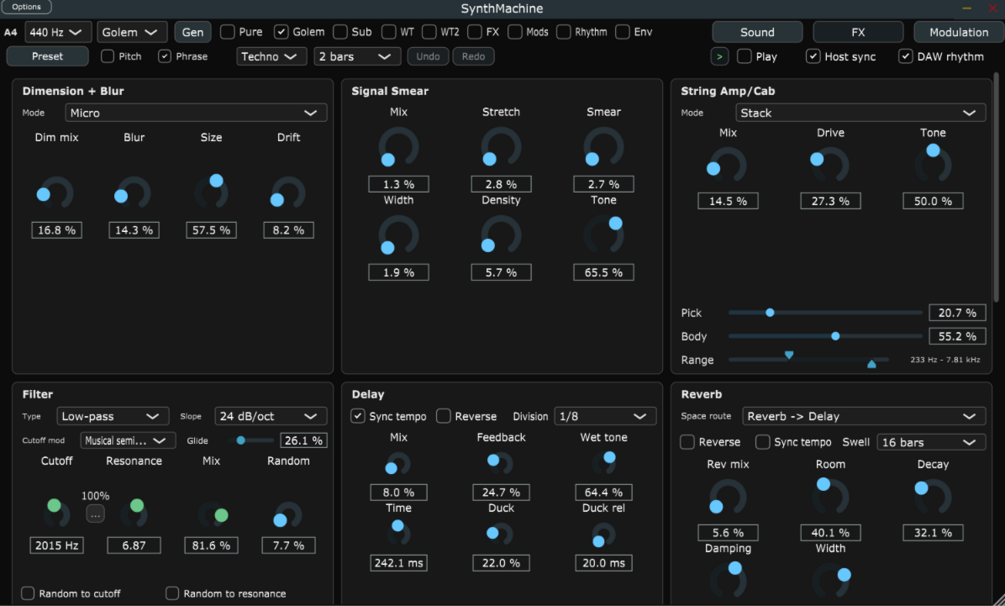Click the Filter Mix knob
Screen dimensions: 1005x606
point(212,514)
